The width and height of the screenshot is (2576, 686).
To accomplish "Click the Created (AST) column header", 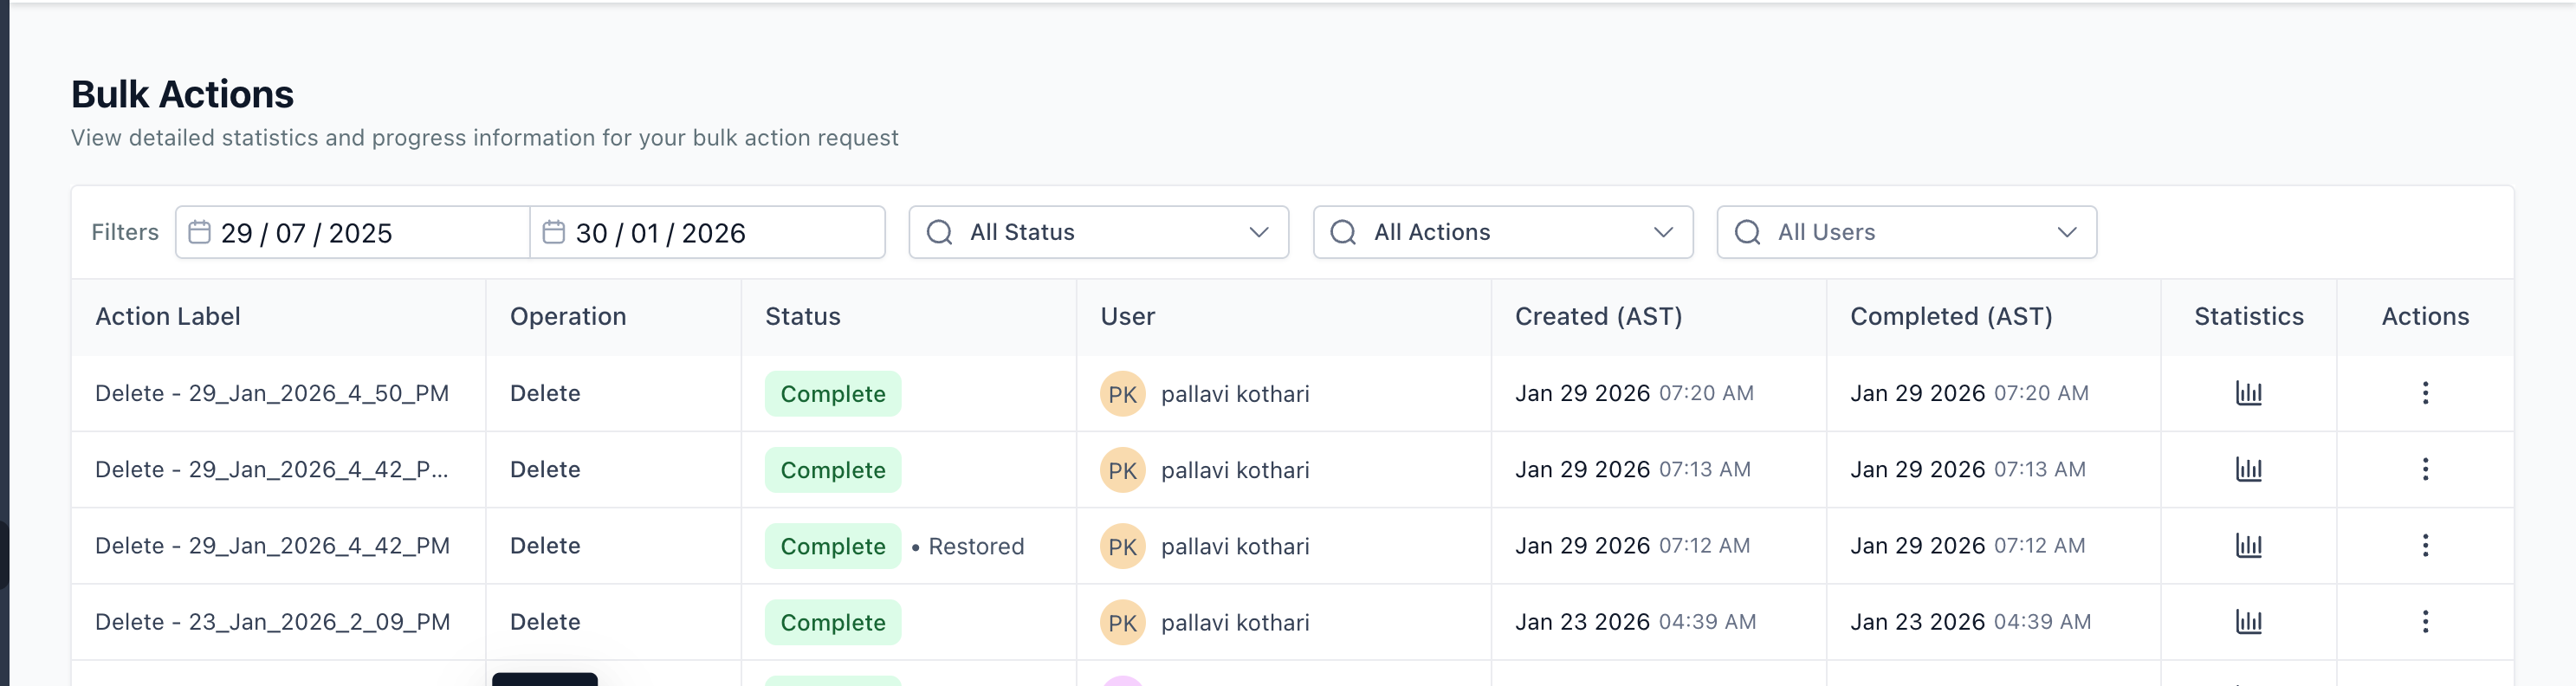I will [1598, 317].
